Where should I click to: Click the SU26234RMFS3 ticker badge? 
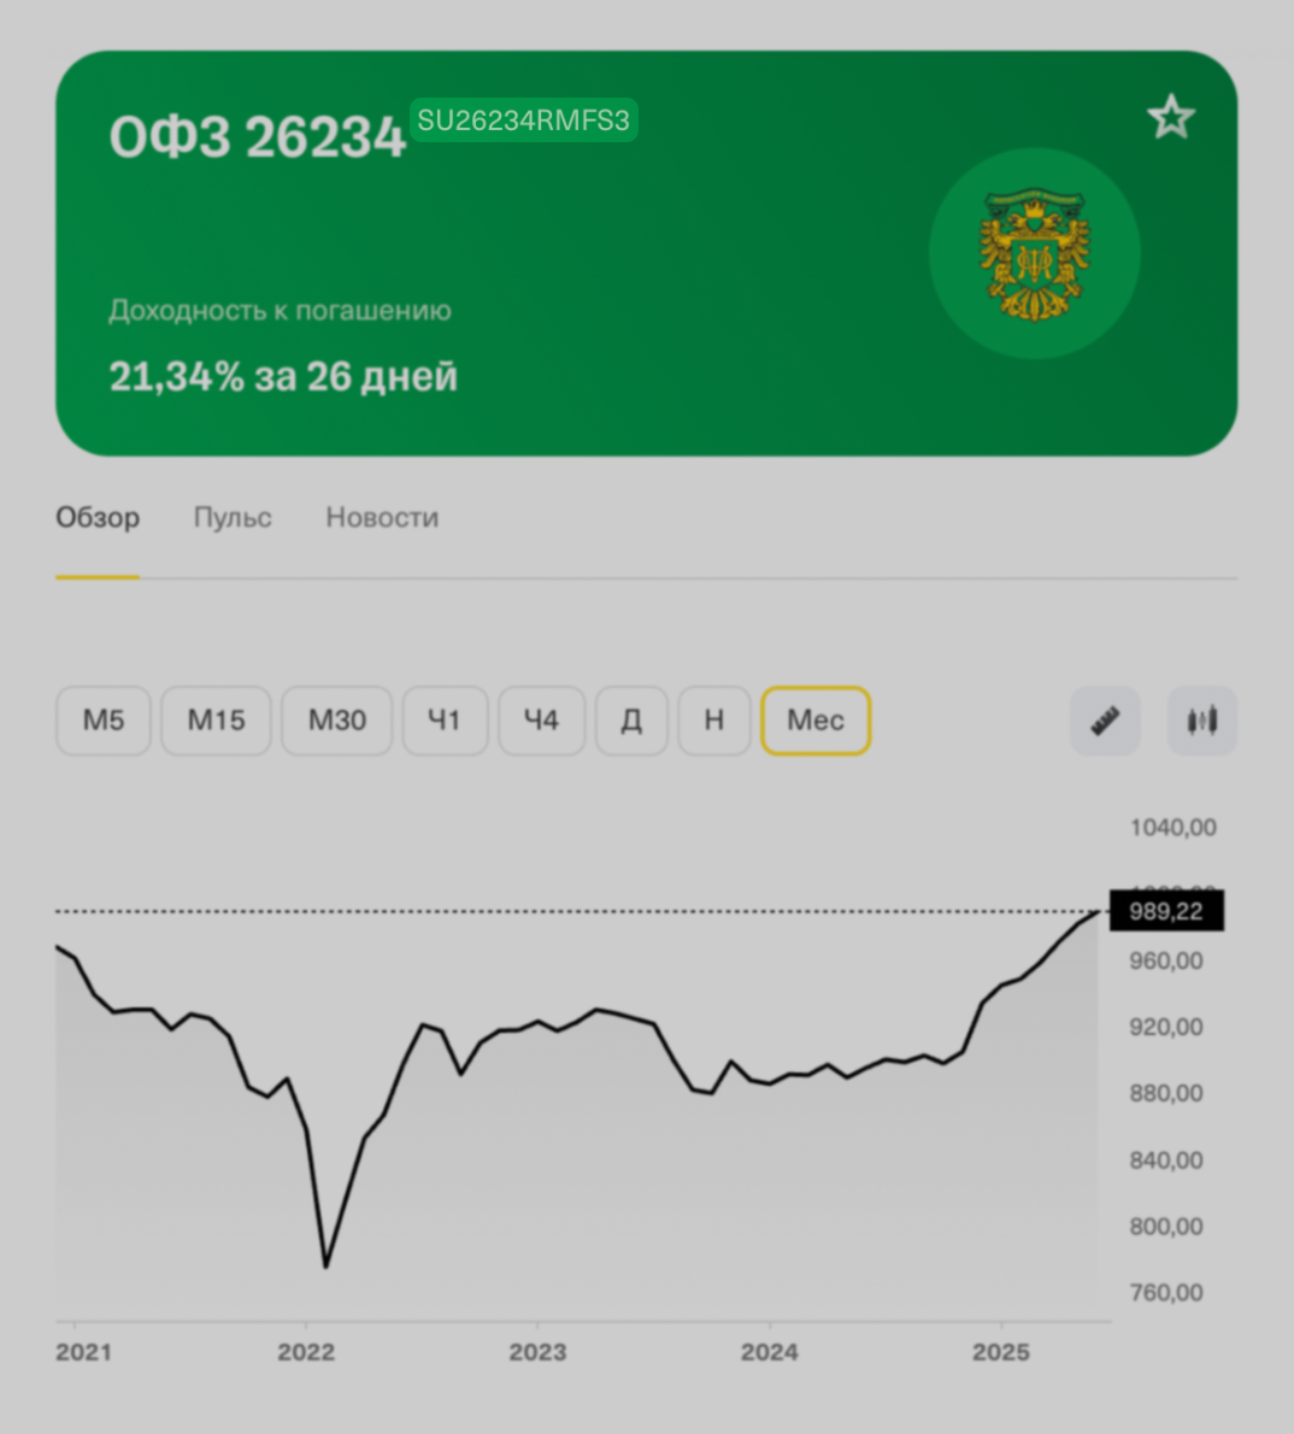pos(523,120)
